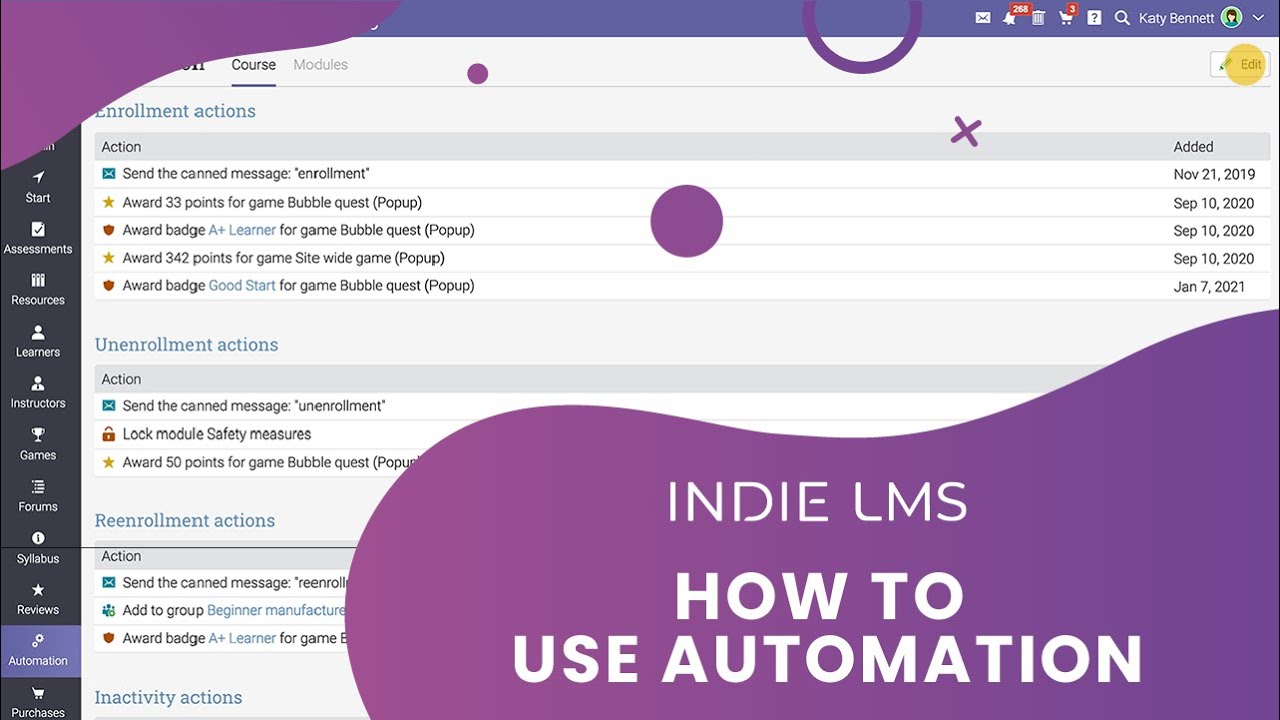Click the Added column header
This screenshot has height=720, width=1280.
coord(1193,147)
